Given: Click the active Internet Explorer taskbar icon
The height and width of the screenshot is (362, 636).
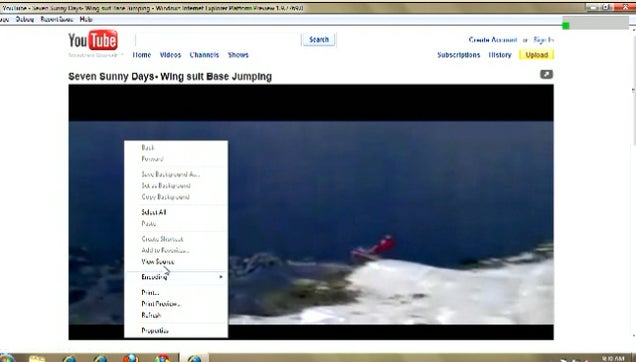Looking at the screenshot, I should (x=194, y=359).
